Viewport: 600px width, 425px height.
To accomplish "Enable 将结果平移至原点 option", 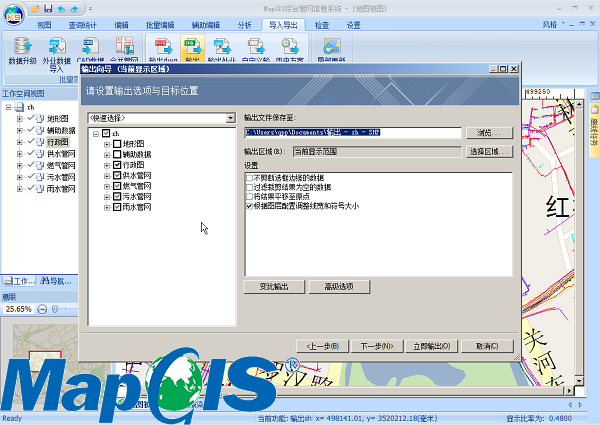I will click(x=249, y=197).
